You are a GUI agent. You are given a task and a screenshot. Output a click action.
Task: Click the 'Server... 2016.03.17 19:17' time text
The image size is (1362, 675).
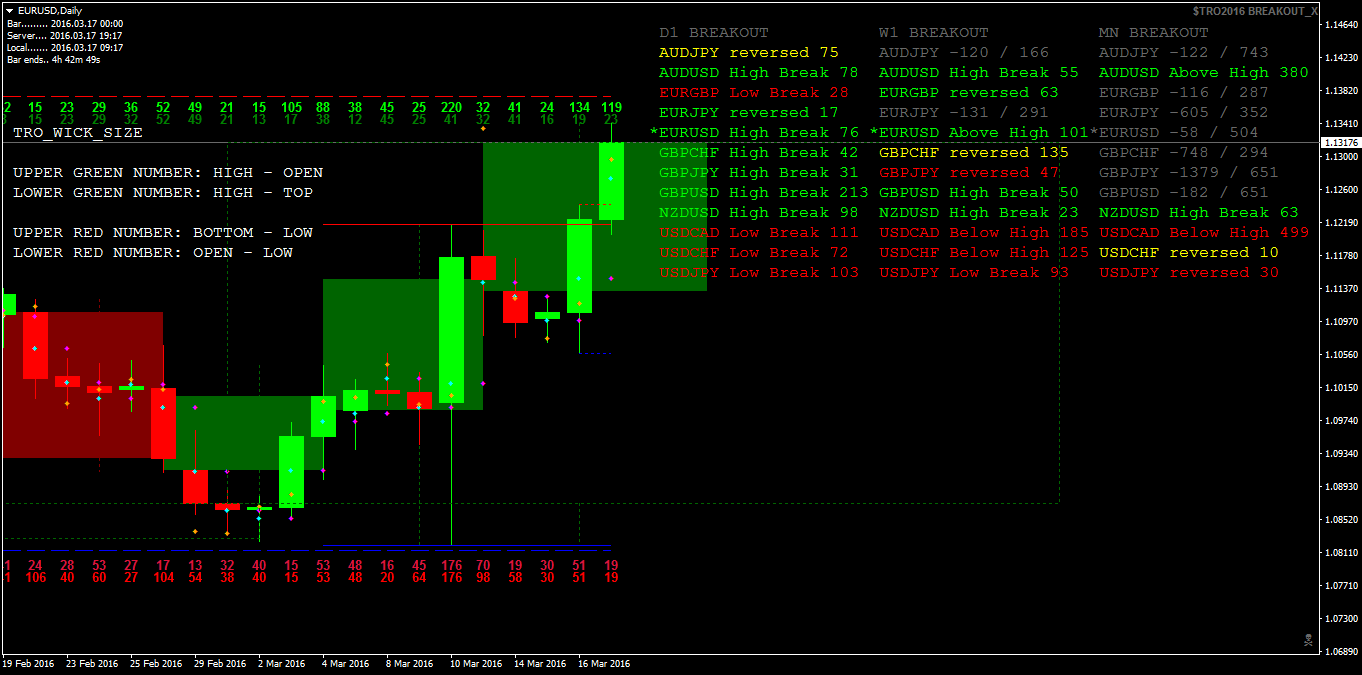[x=65, y=35]
